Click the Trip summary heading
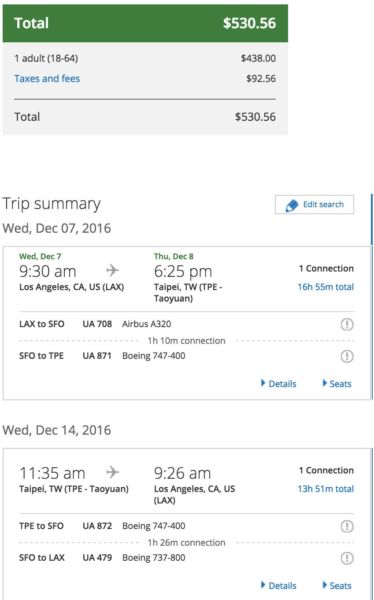The width and height of the screenshot is (374, 600). tap(52, 204)
